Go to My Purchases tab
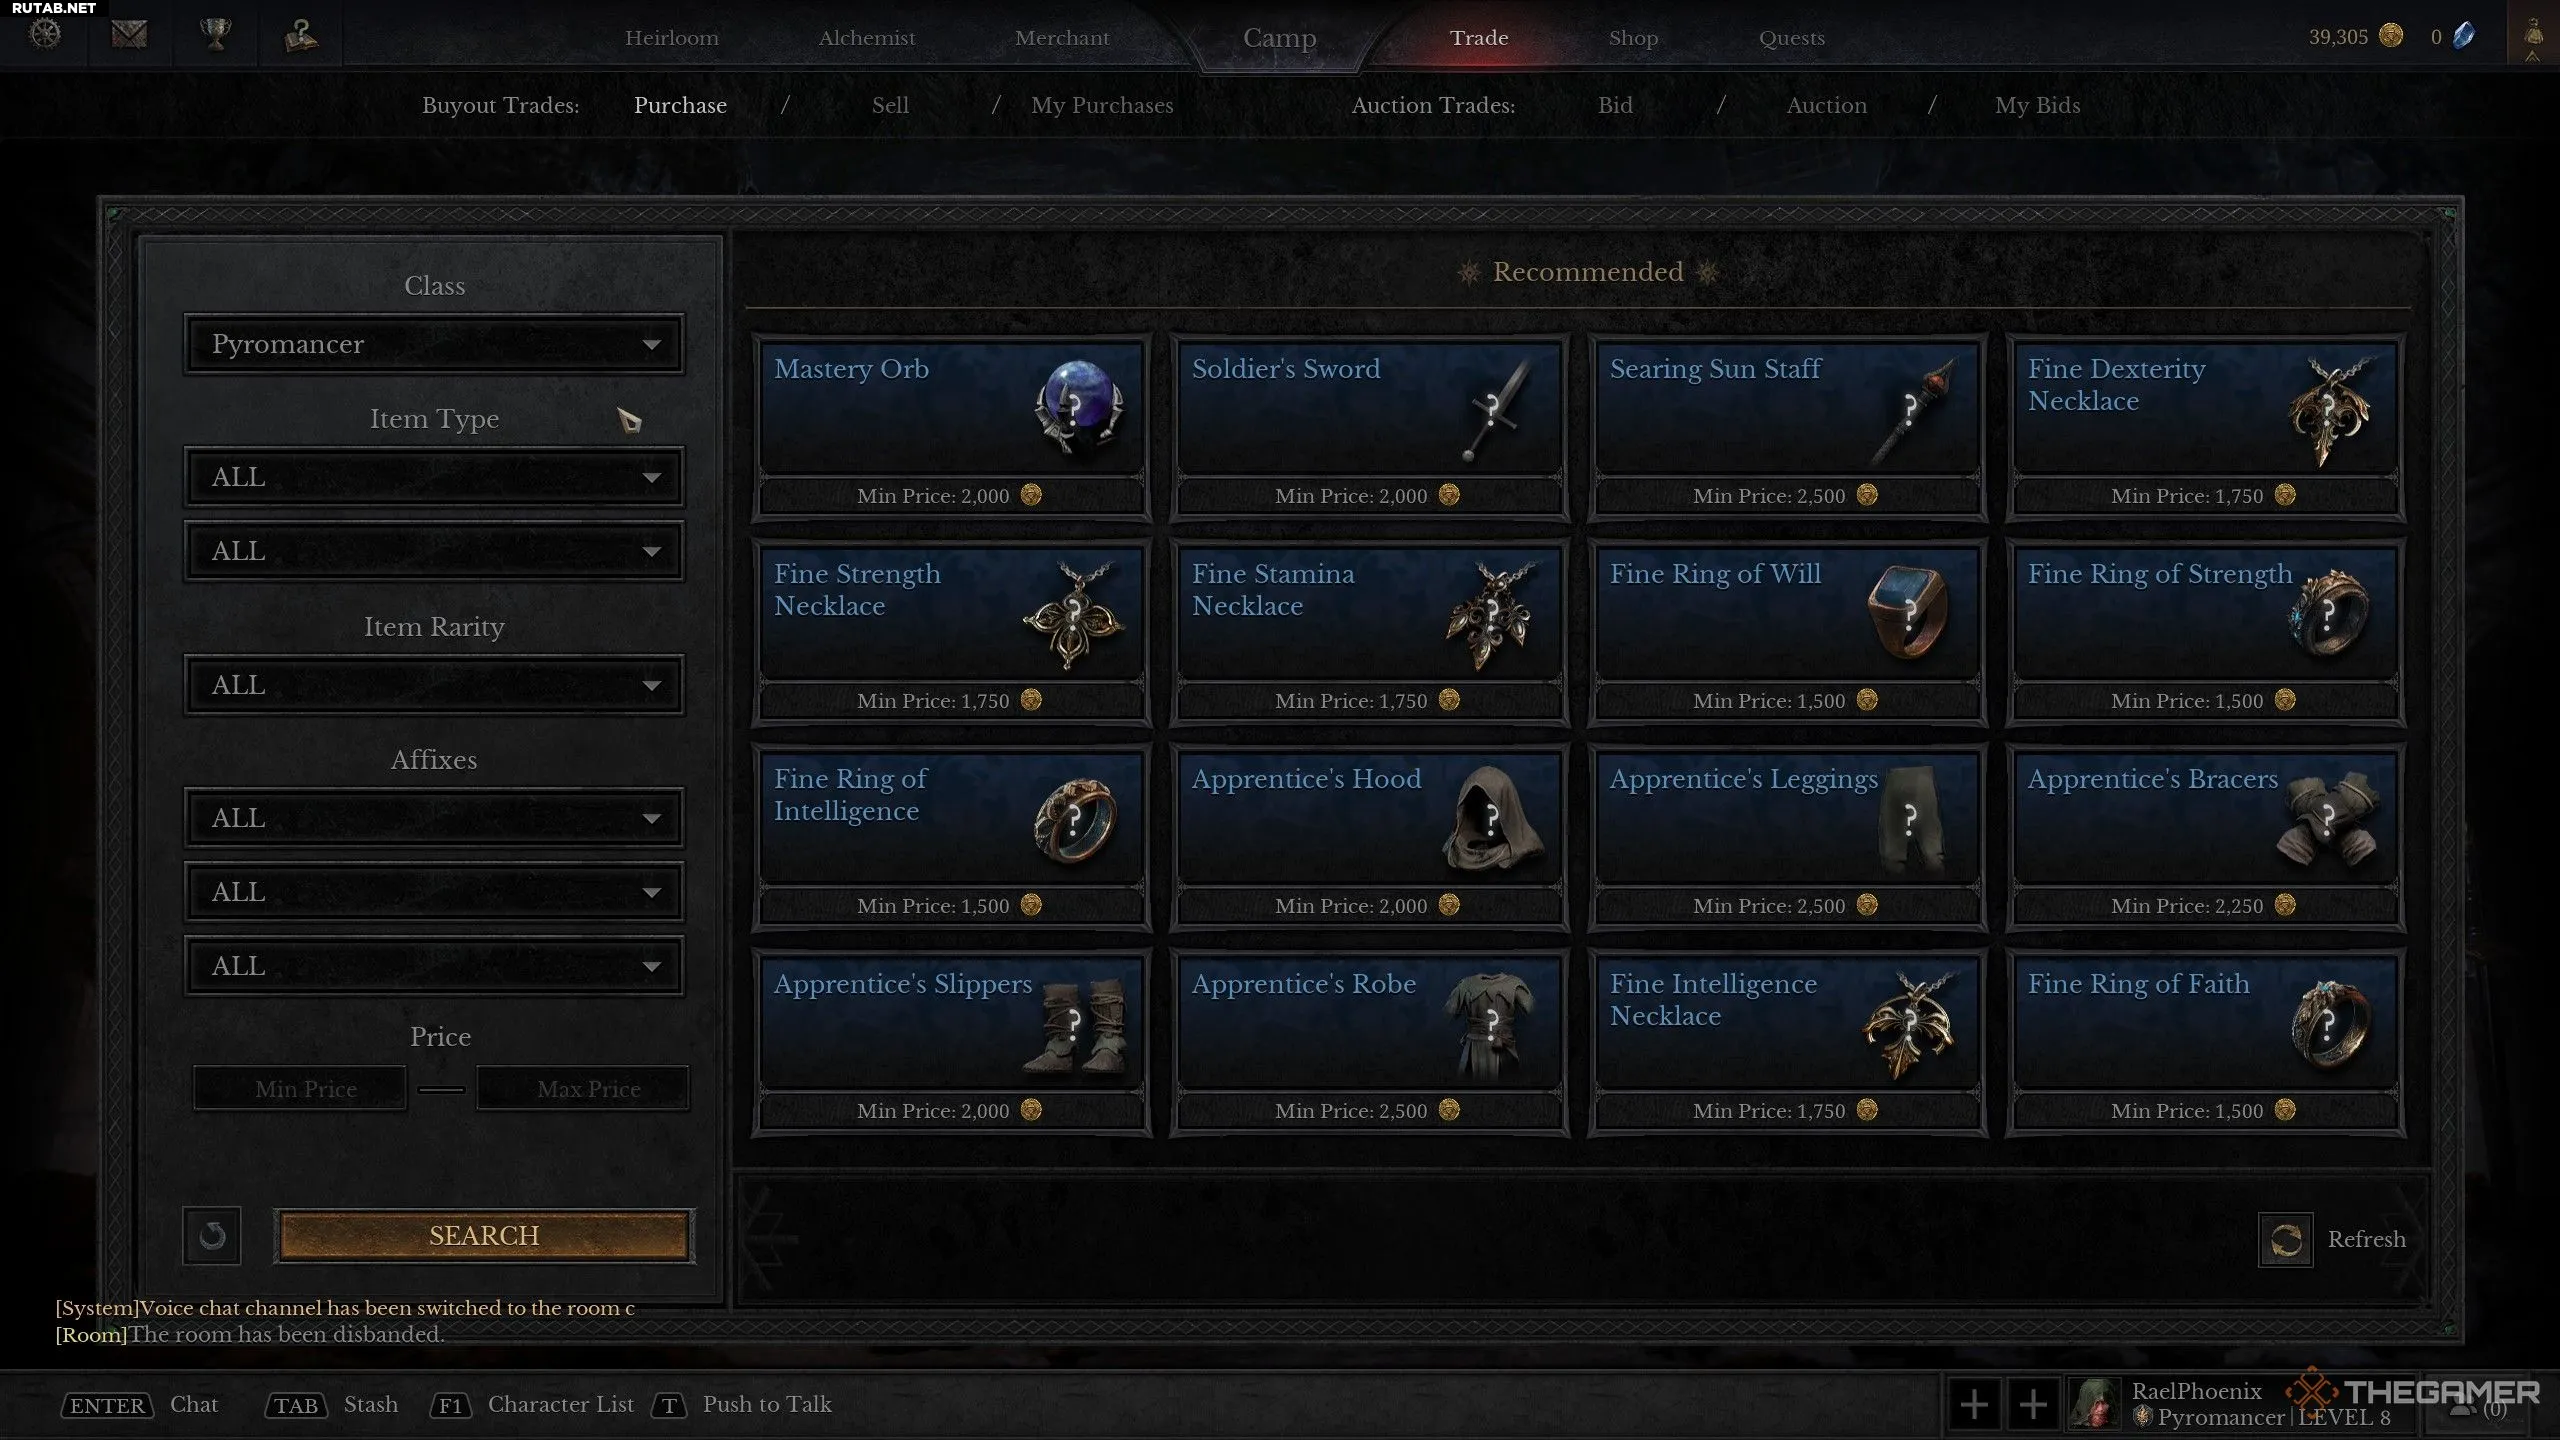The width and height of the screenshot is (2560, 1440). click(x=1102, y=105)
